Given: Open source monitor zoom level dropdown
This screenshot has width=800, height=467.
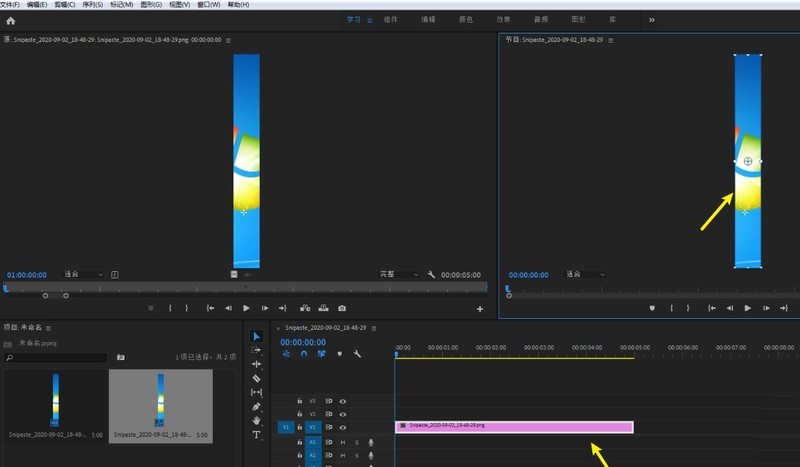Looking at the screenshot, I should (x=83, y=275).
